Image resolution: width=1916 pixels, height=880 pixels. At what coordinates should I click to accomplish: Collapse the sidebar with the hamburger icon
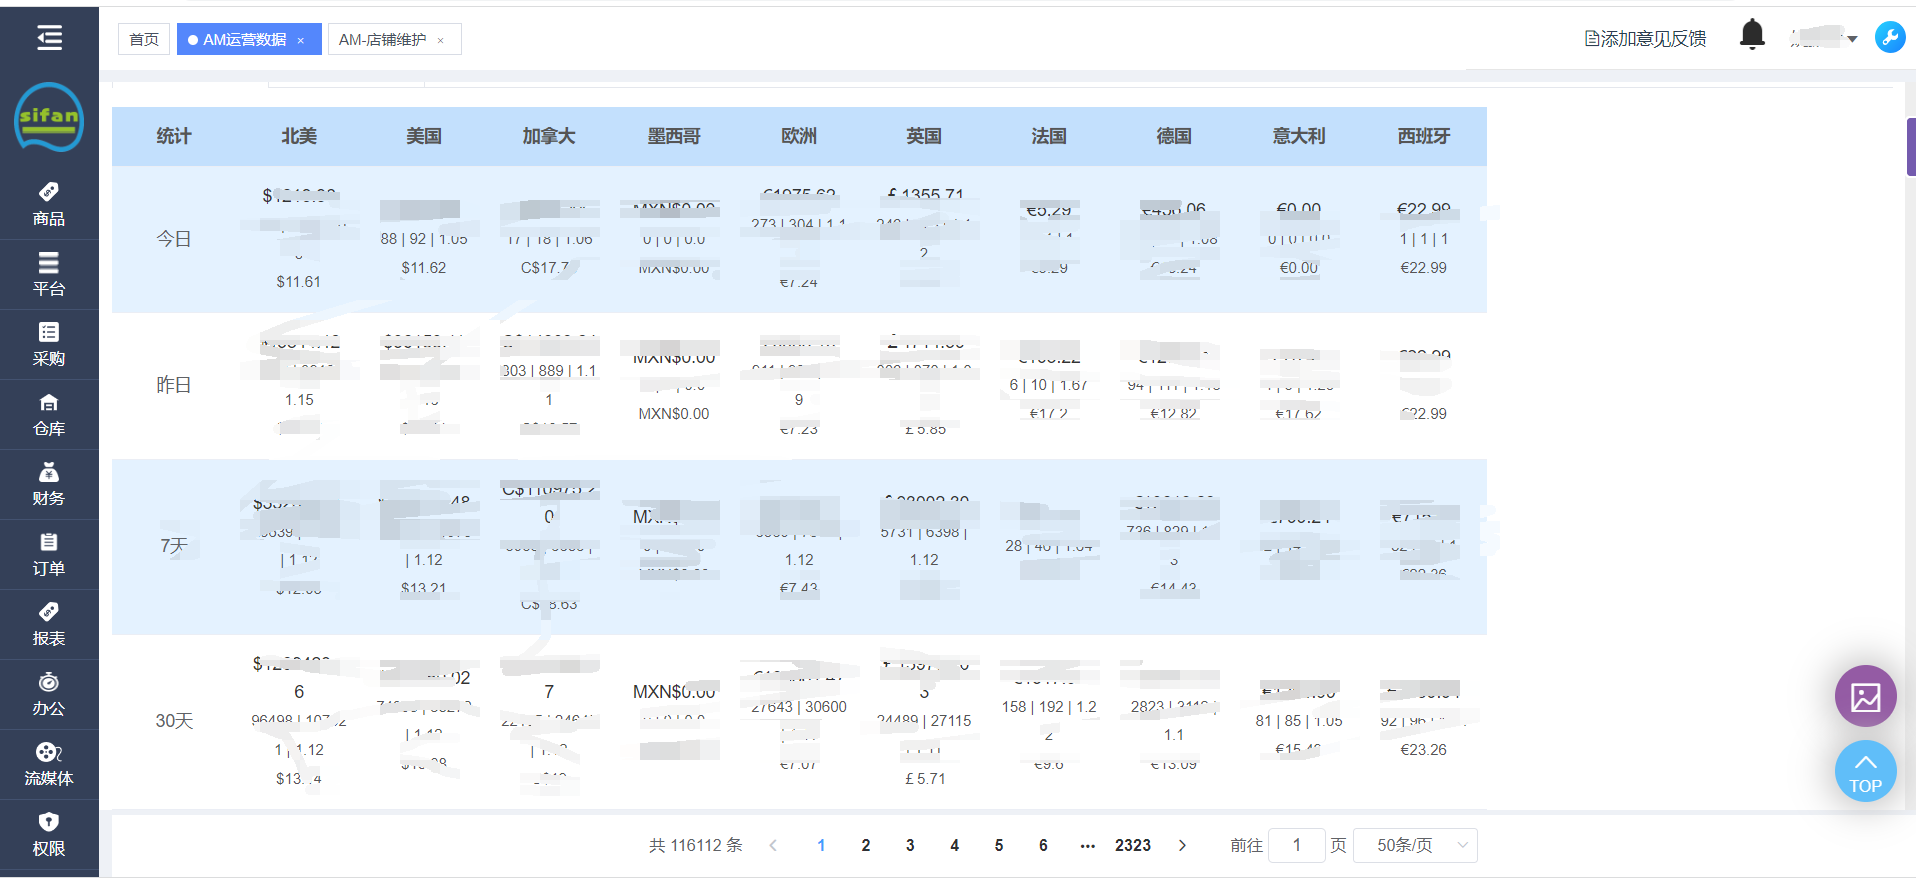(49, 38)
